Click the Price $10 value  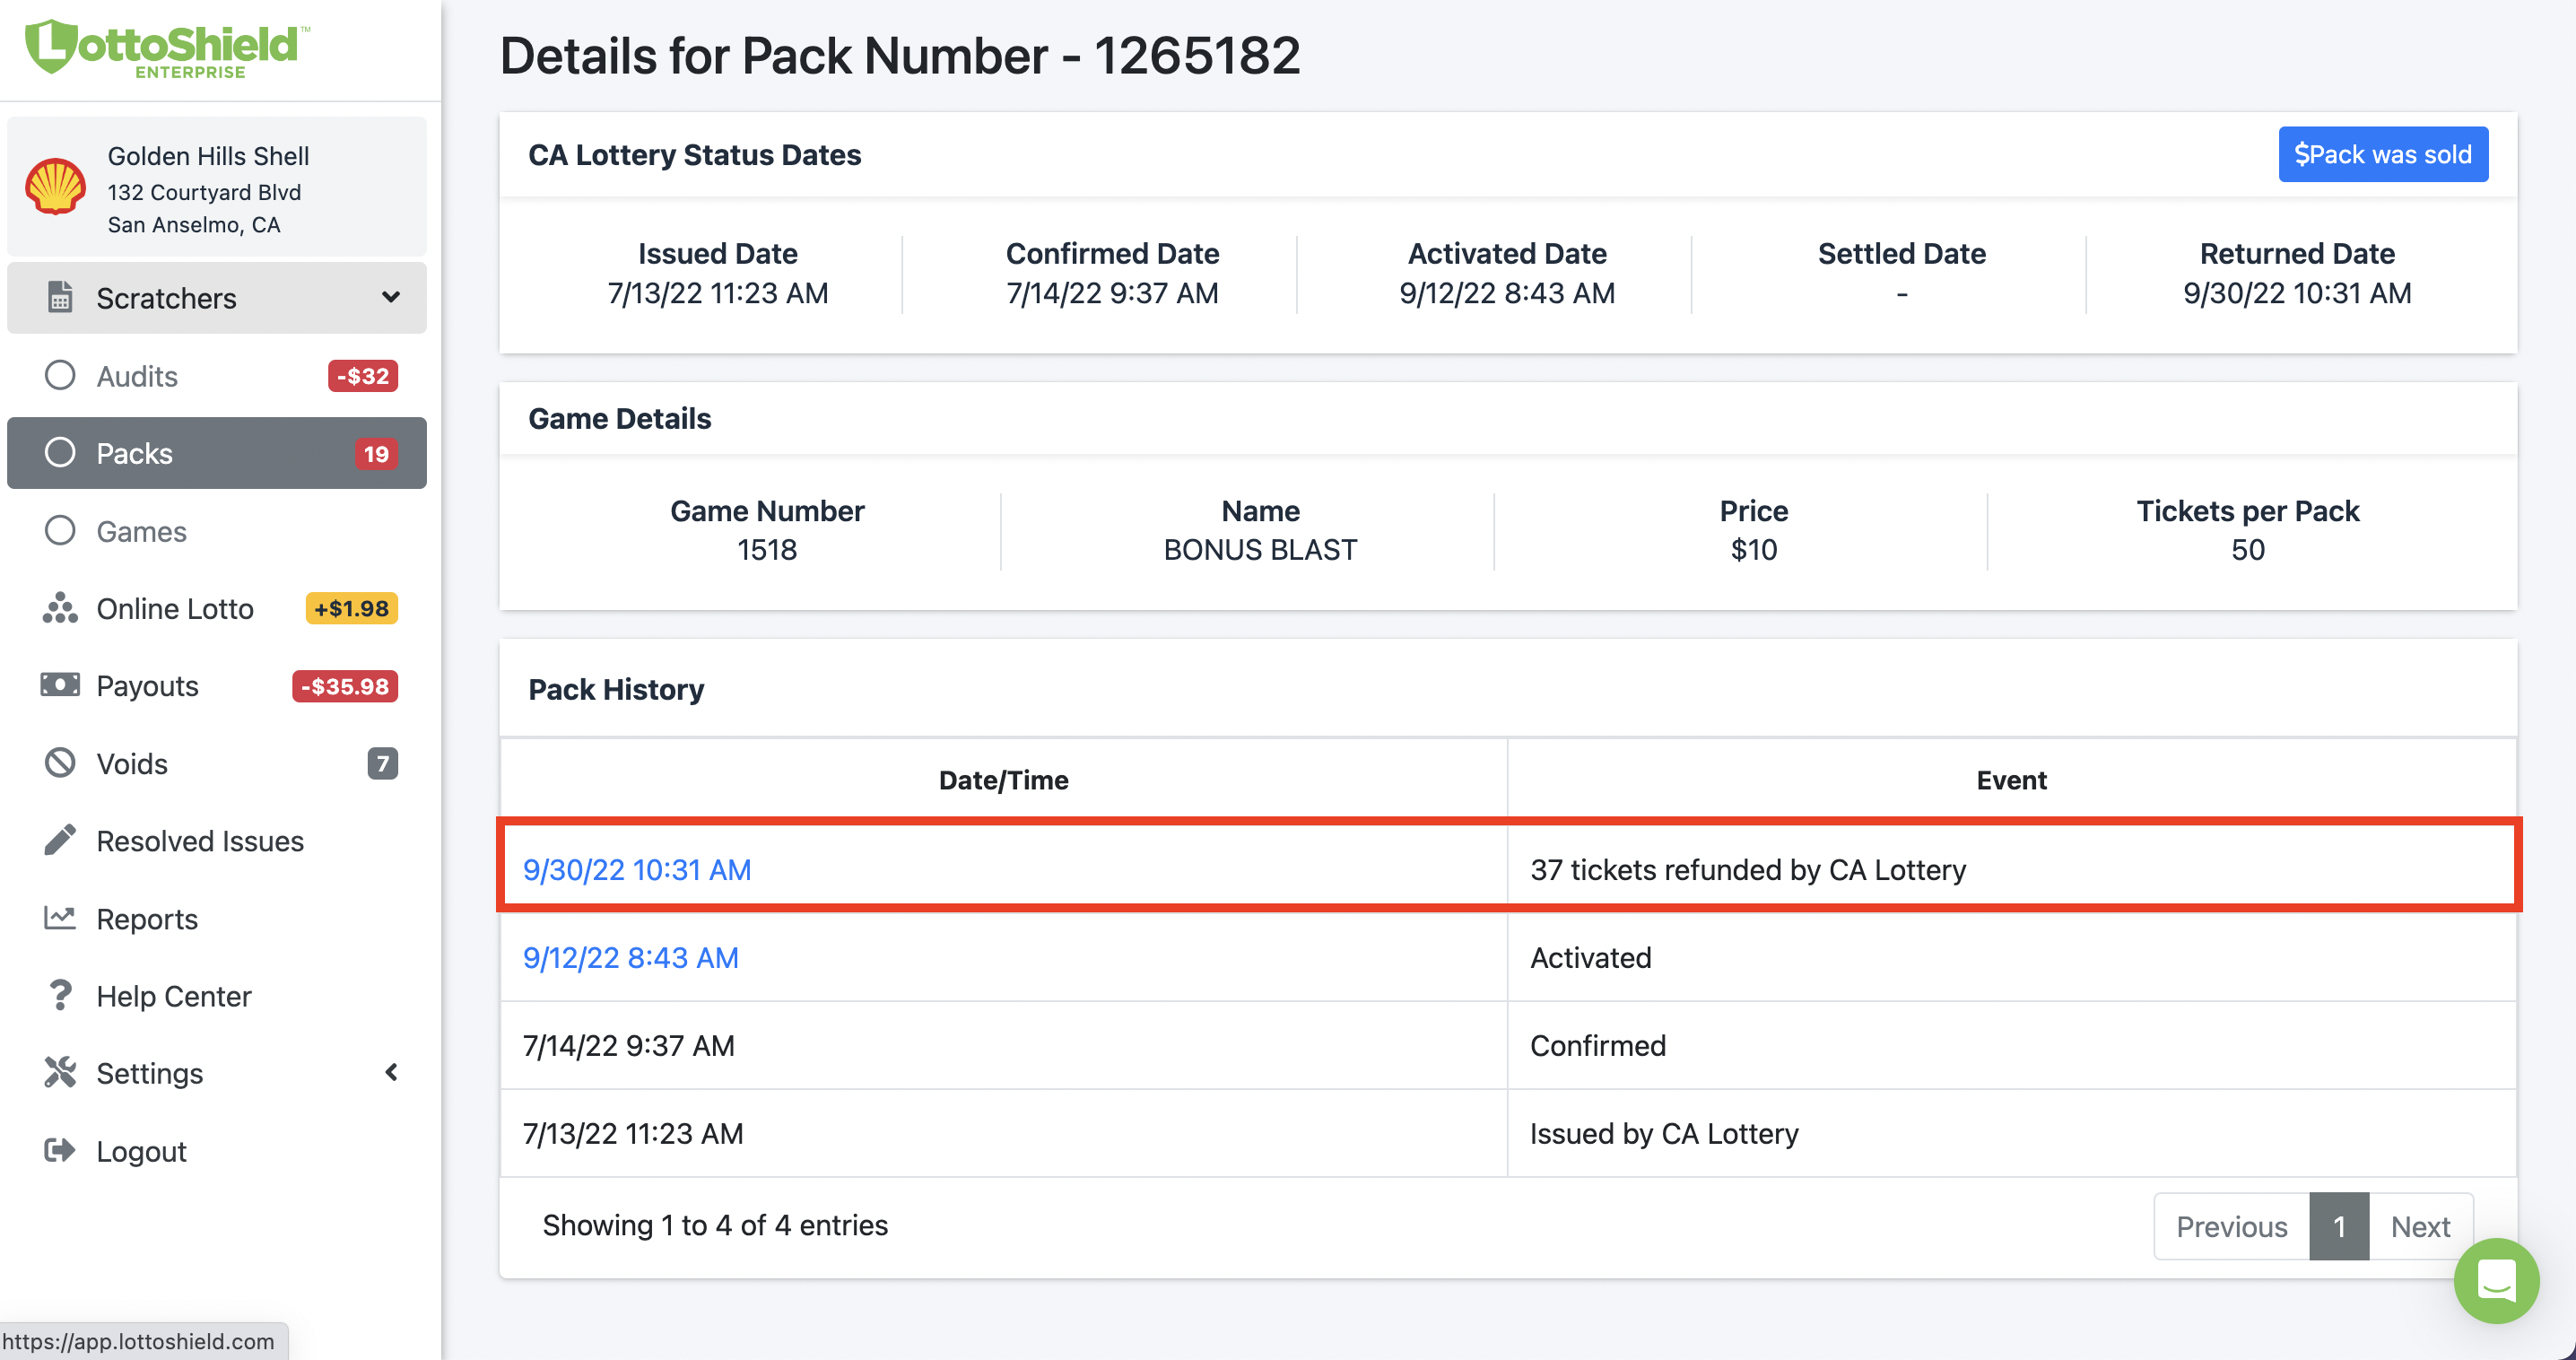point(1754,549)
